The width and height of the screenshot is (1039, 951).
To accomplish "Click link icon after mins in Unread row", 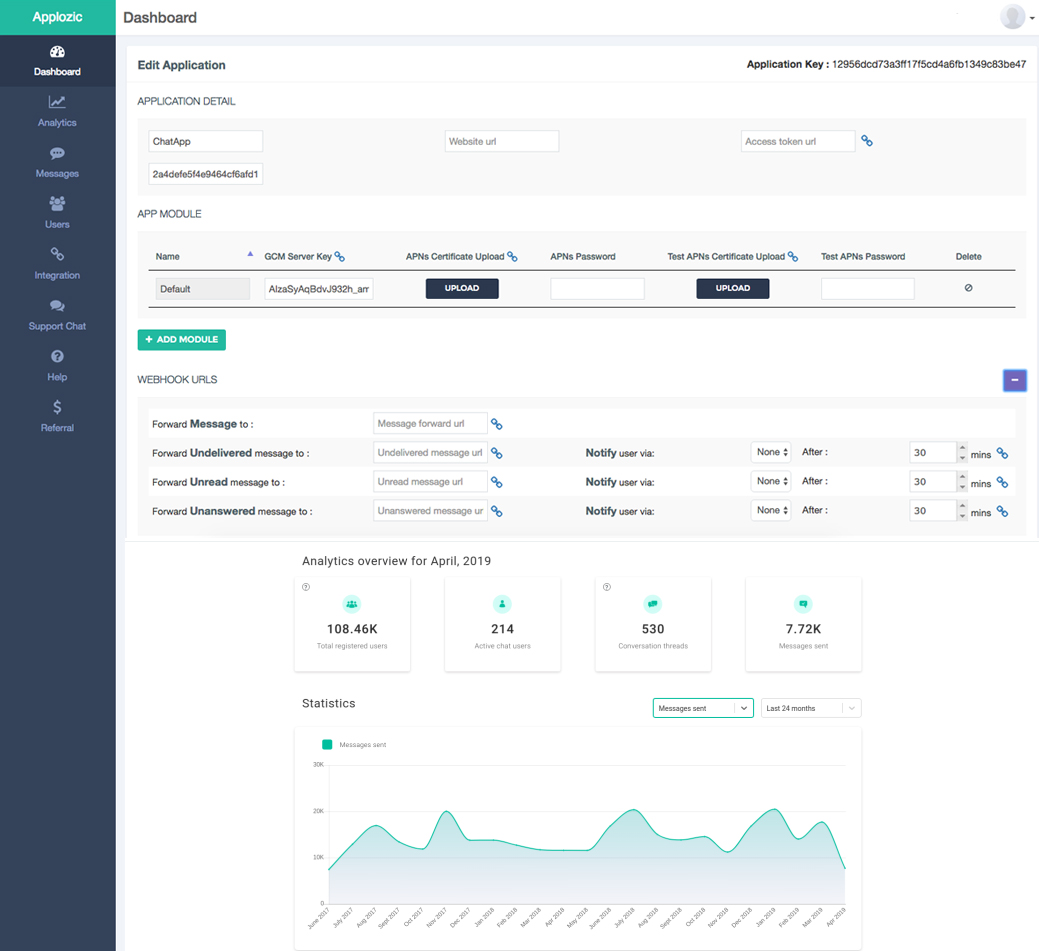I will (x=1003, y=482).
